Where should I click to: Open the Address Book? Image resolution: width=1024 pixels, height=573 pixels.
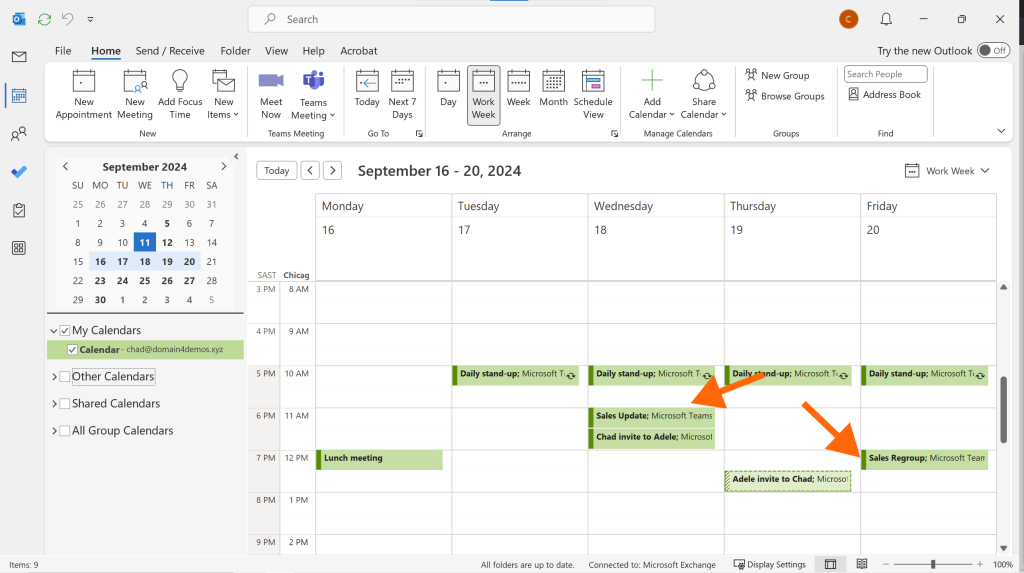pyautogui.click(x=885, y=95)
